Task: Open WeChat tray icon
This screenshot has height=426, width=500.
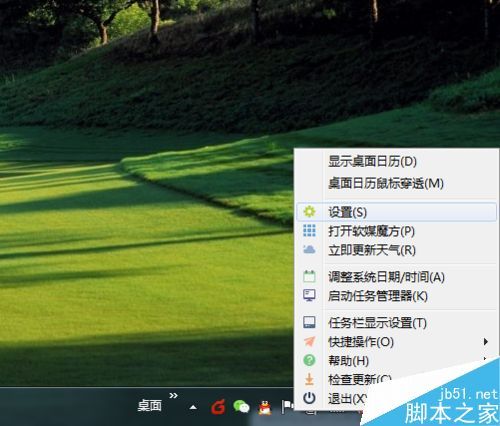Action: (241, 407)
